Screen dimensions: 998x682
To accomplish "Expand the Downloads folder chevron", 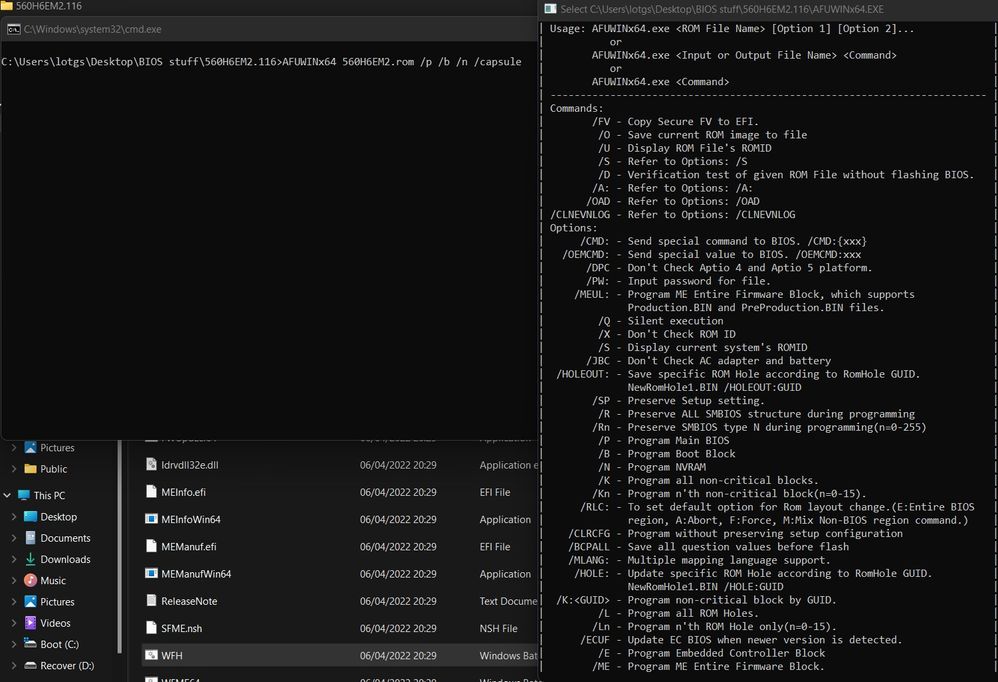I will (14, 559).
